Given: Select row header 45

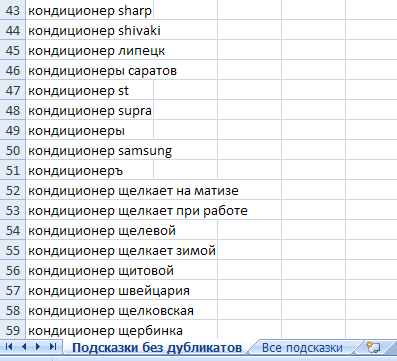Looking at the screenshot, I should tap(13, 51).
